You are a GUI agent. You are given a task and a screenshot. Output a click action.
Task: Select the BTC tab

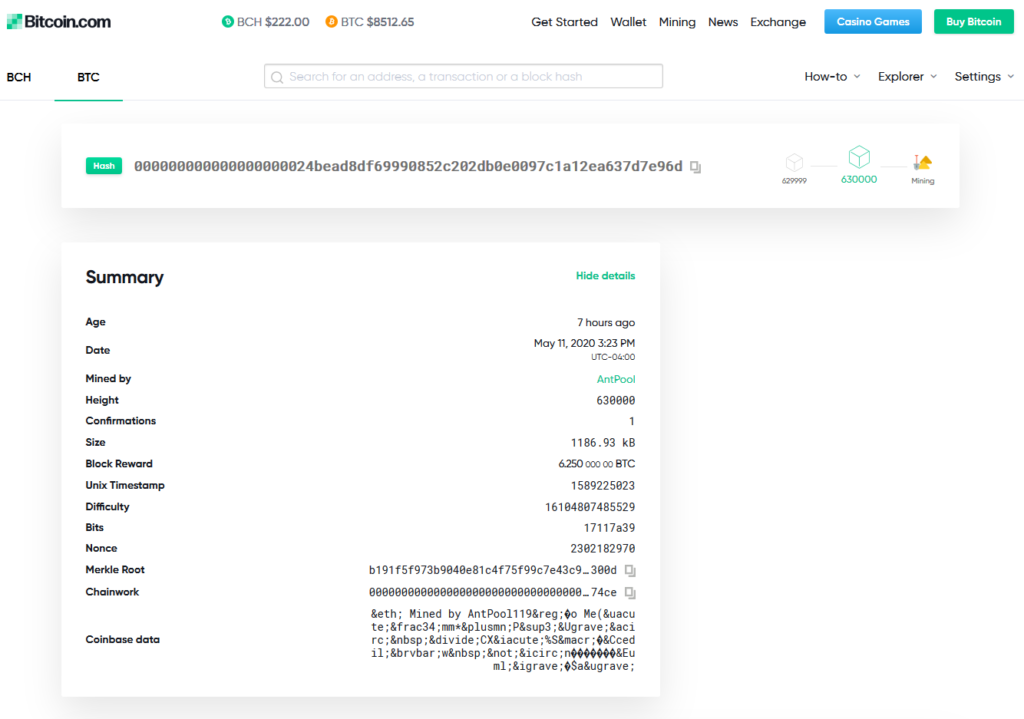pyautogui.click(x=88, y=77)
